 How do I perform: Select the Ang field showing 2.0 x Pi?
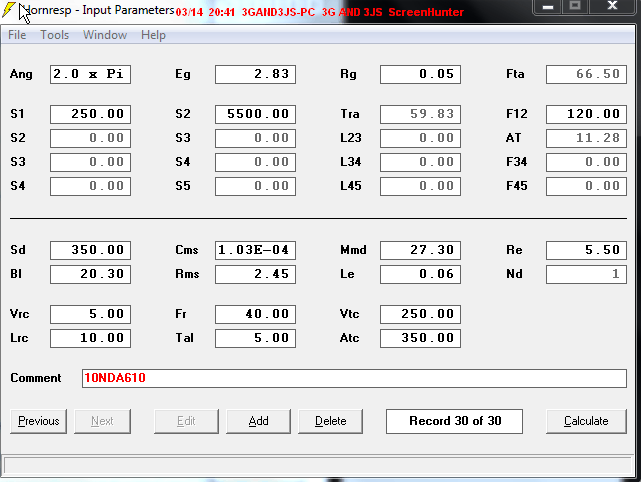click(90, 74)
